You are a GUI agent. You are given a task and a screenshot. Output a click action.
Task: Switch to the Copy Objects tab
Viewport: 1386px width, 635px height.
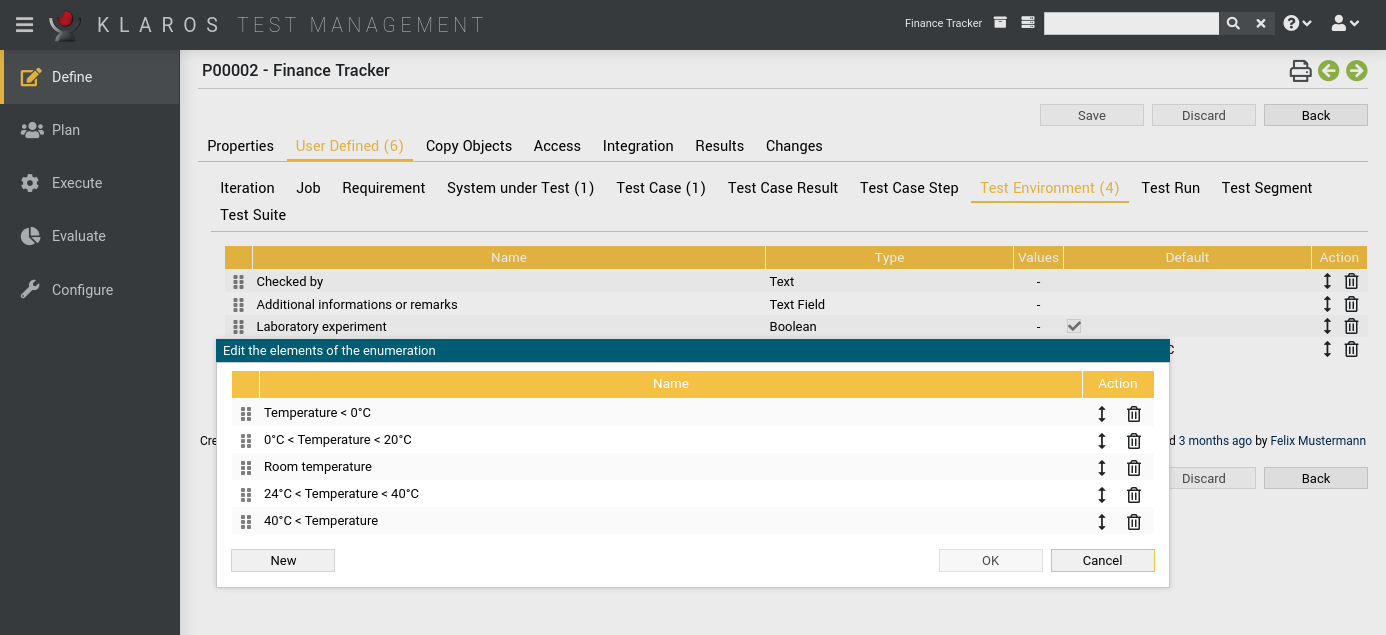tap(469, 146)
